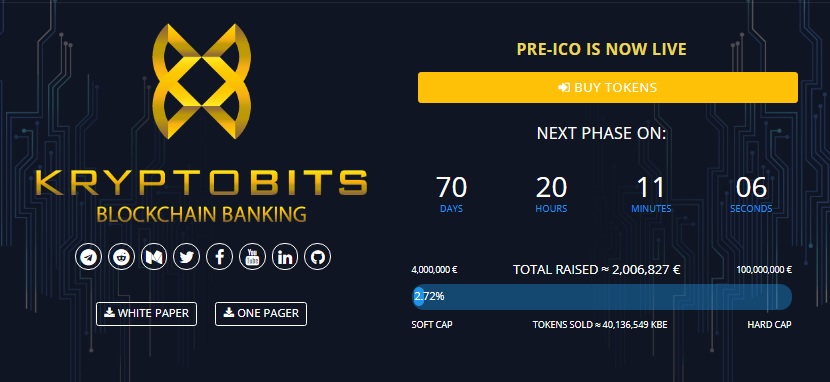The height and width of the screenshot is (382, 830).
Task: Open the Reddit social icon
Action: 121,257
